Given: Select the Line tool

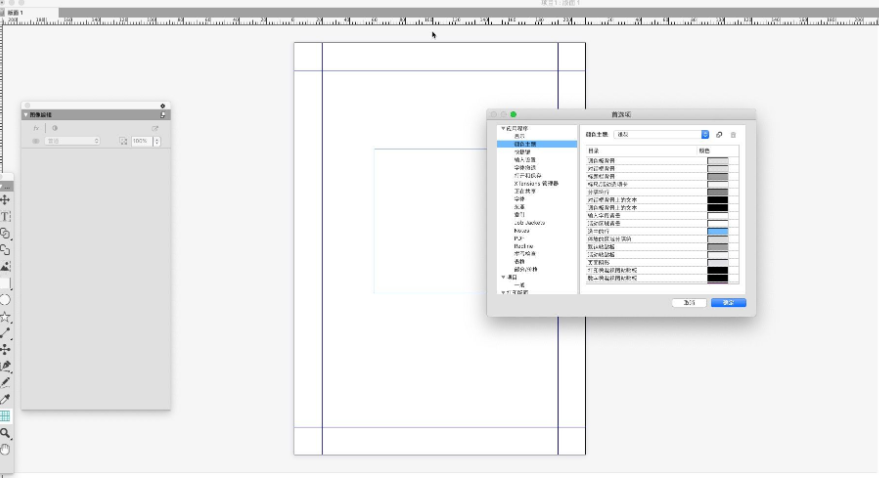Looking at the screenshot, I should tap(6, 333).
